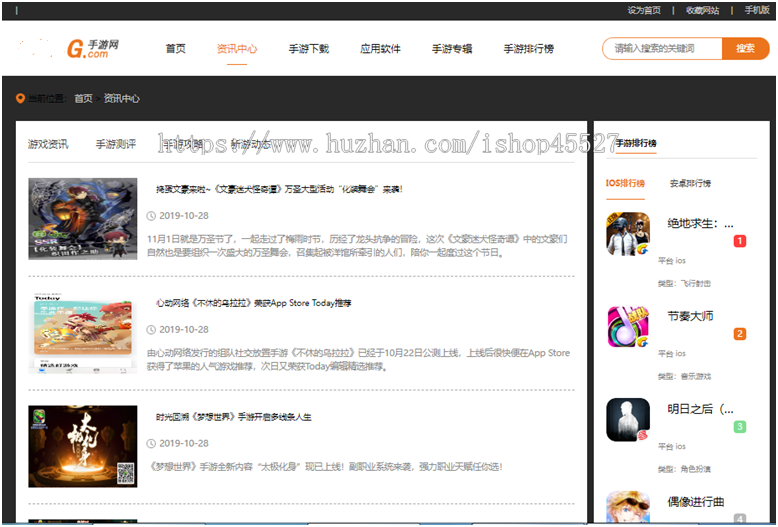Click the 不休的乌拉拉 article thumbnail
The image size is (778, 527).
tap(83, 332)
